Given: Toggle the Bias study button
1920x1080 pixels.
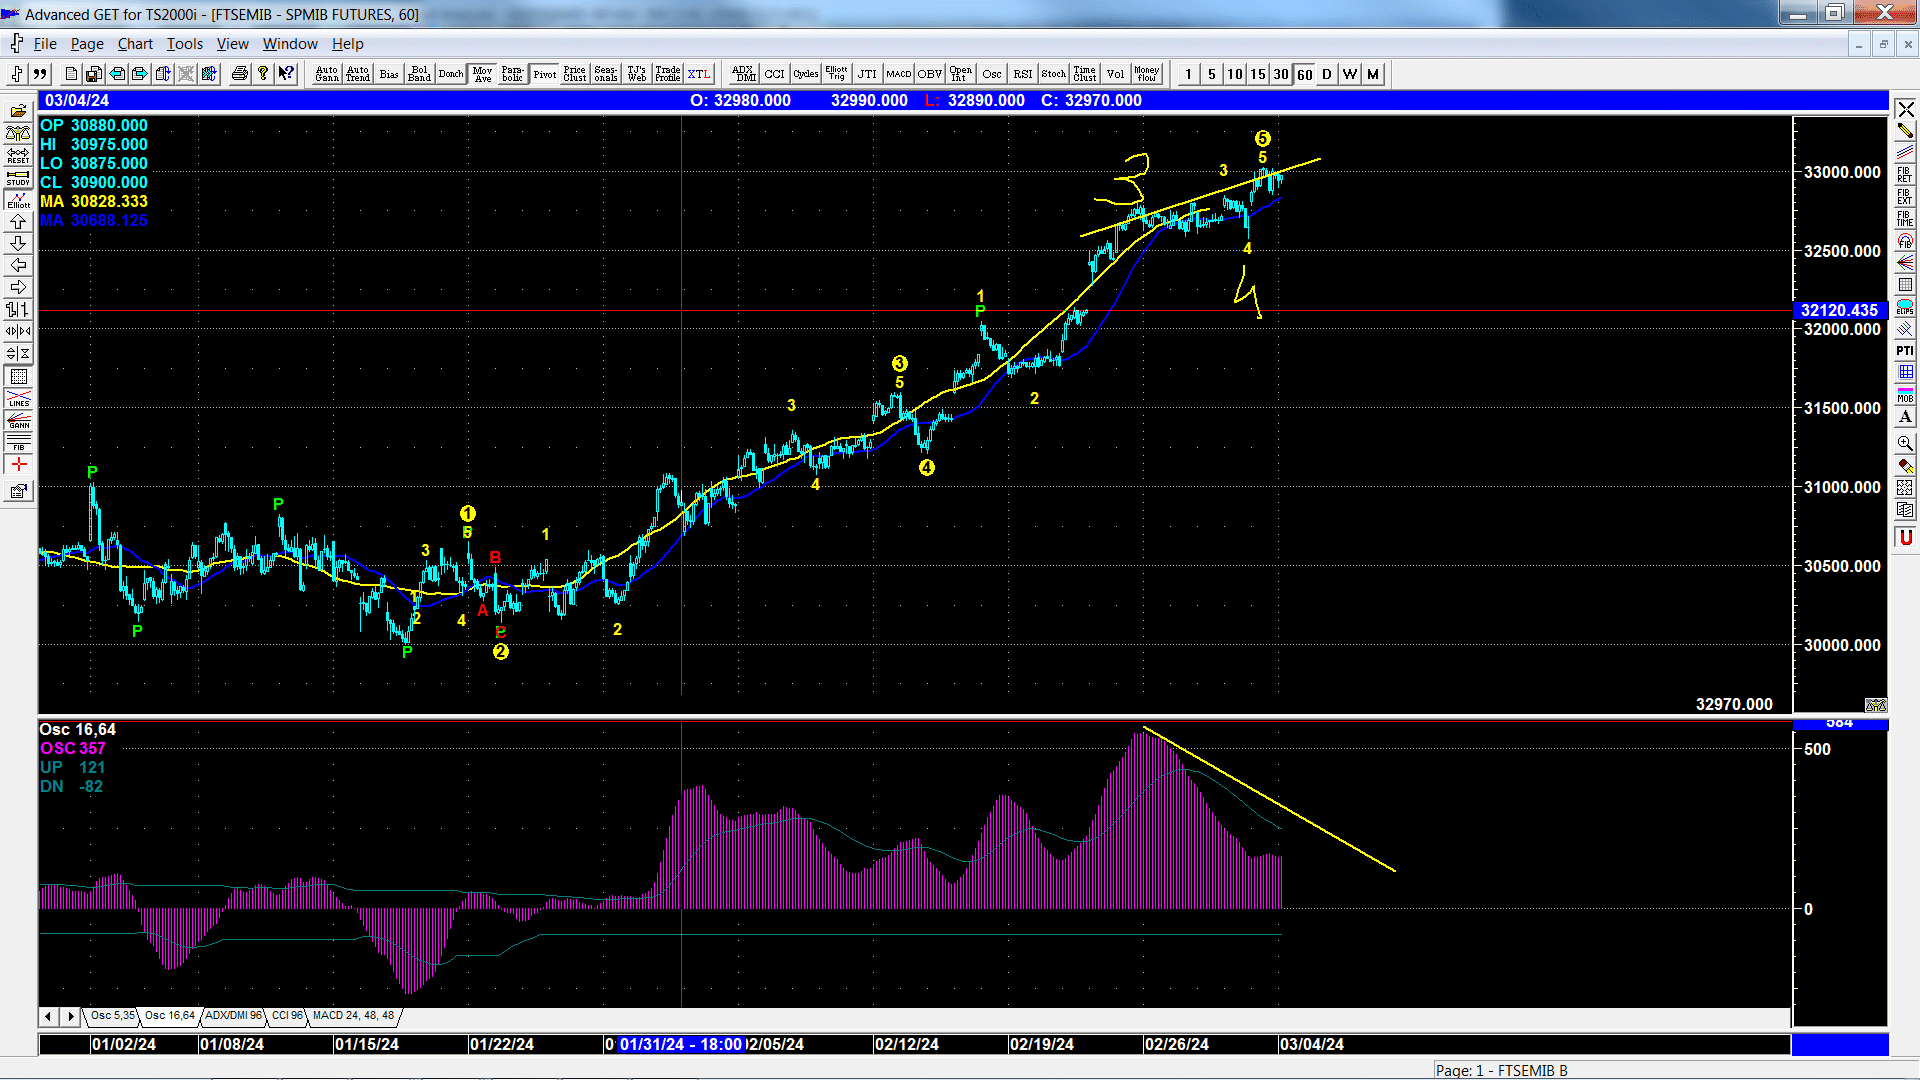Looking at the screenshot, I should coord(389,74).
